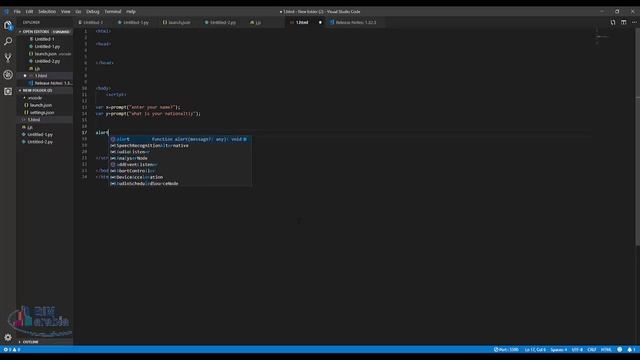
Task: Expand the Outline section
Action: point(44,342)
